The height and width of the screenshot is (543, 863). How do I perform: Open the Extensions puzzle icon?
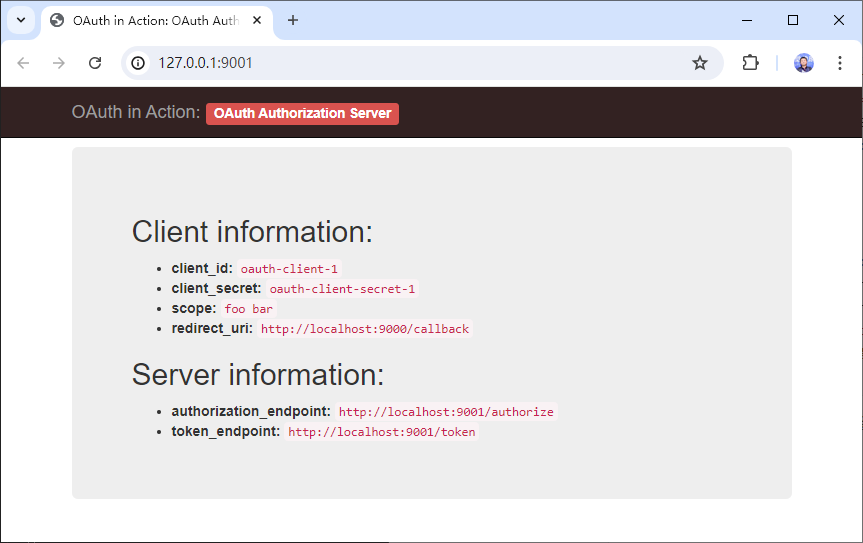coord(750,63)
